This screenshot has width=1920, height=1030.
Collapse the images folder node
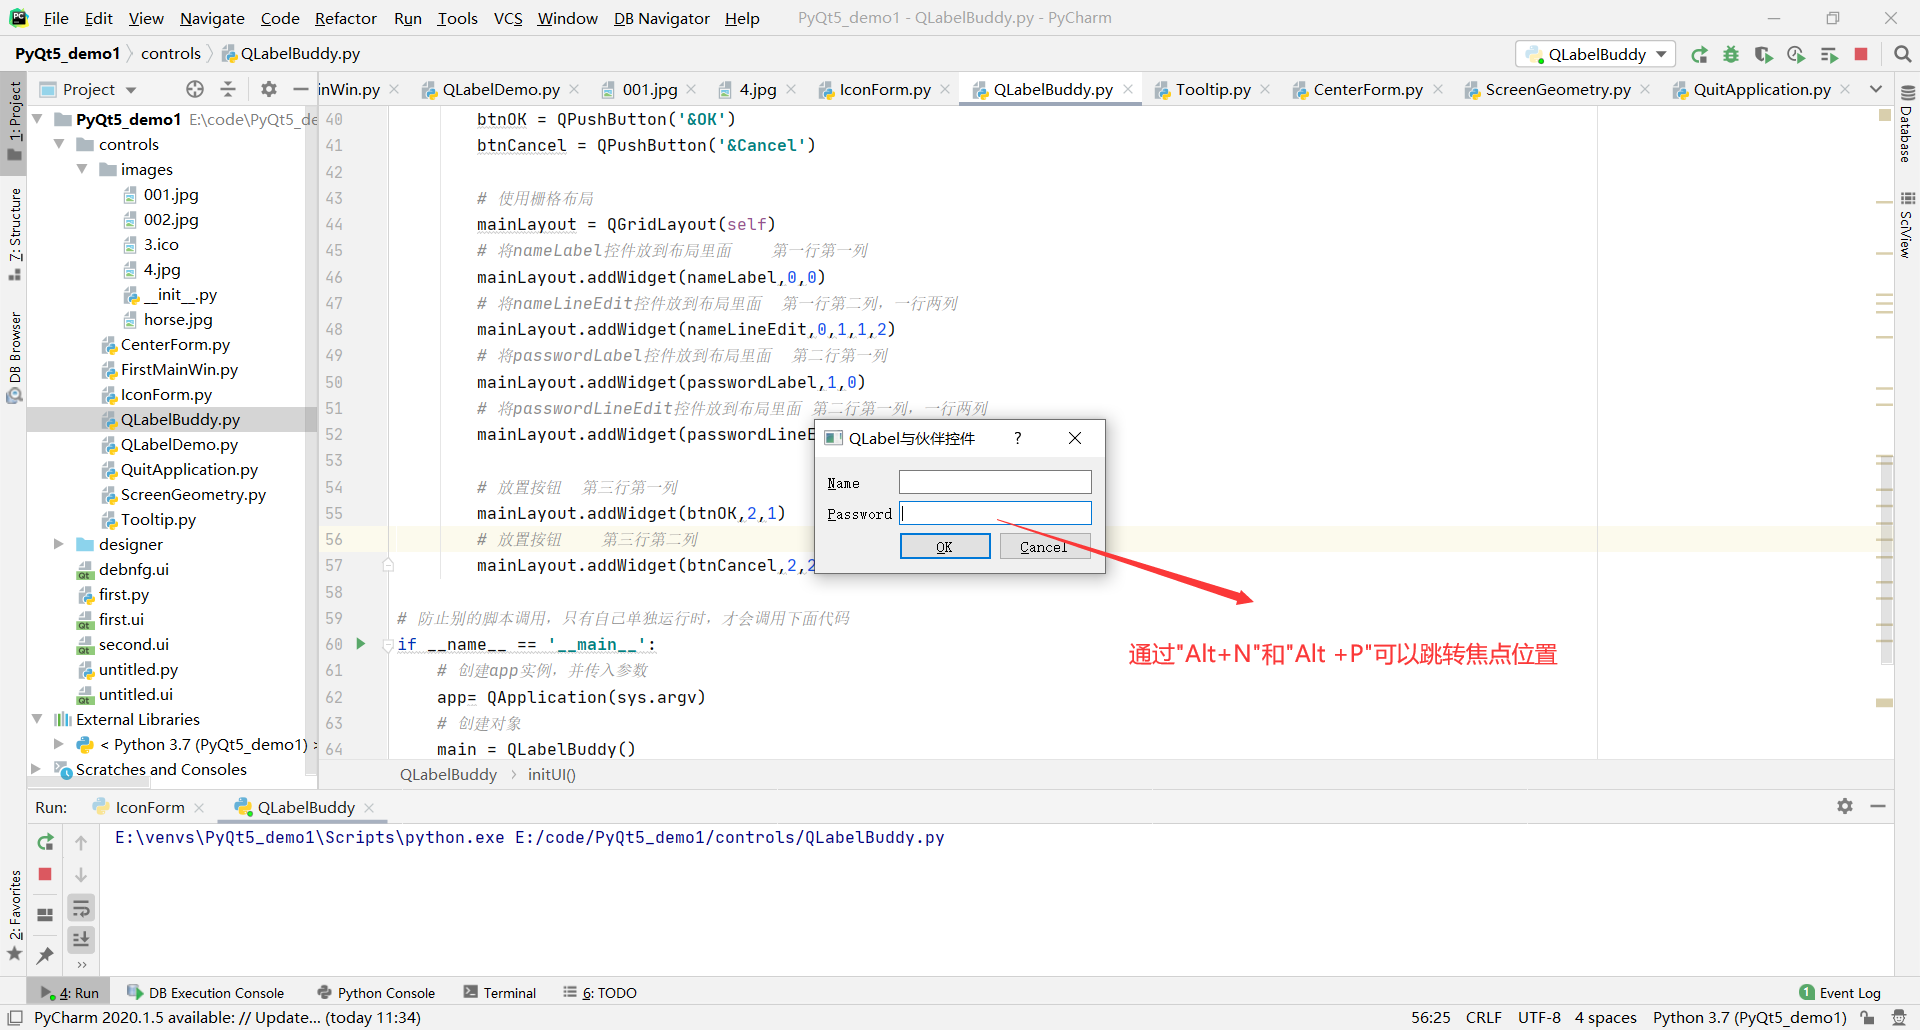coord(82,169)
